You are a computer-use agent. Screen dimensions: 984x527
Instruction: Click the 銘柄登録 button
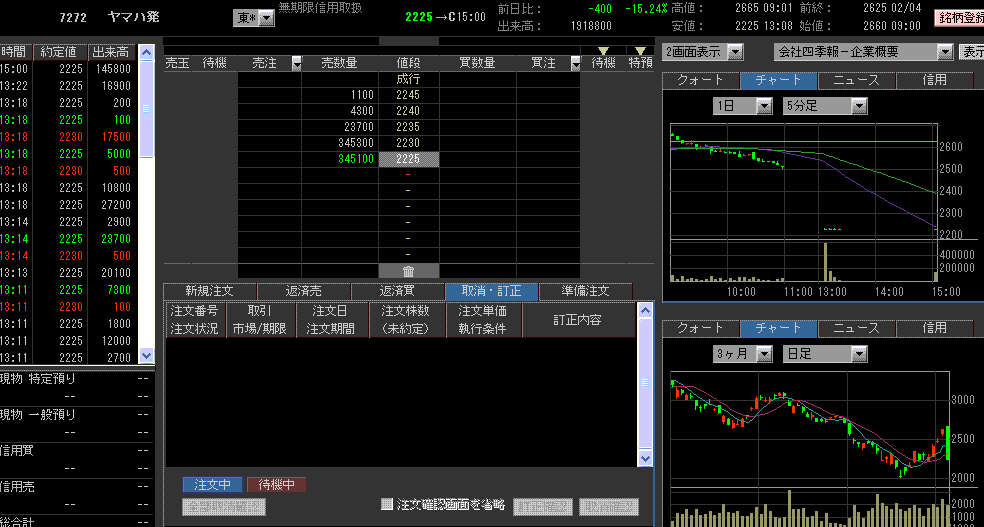click(x=958, y=18)
